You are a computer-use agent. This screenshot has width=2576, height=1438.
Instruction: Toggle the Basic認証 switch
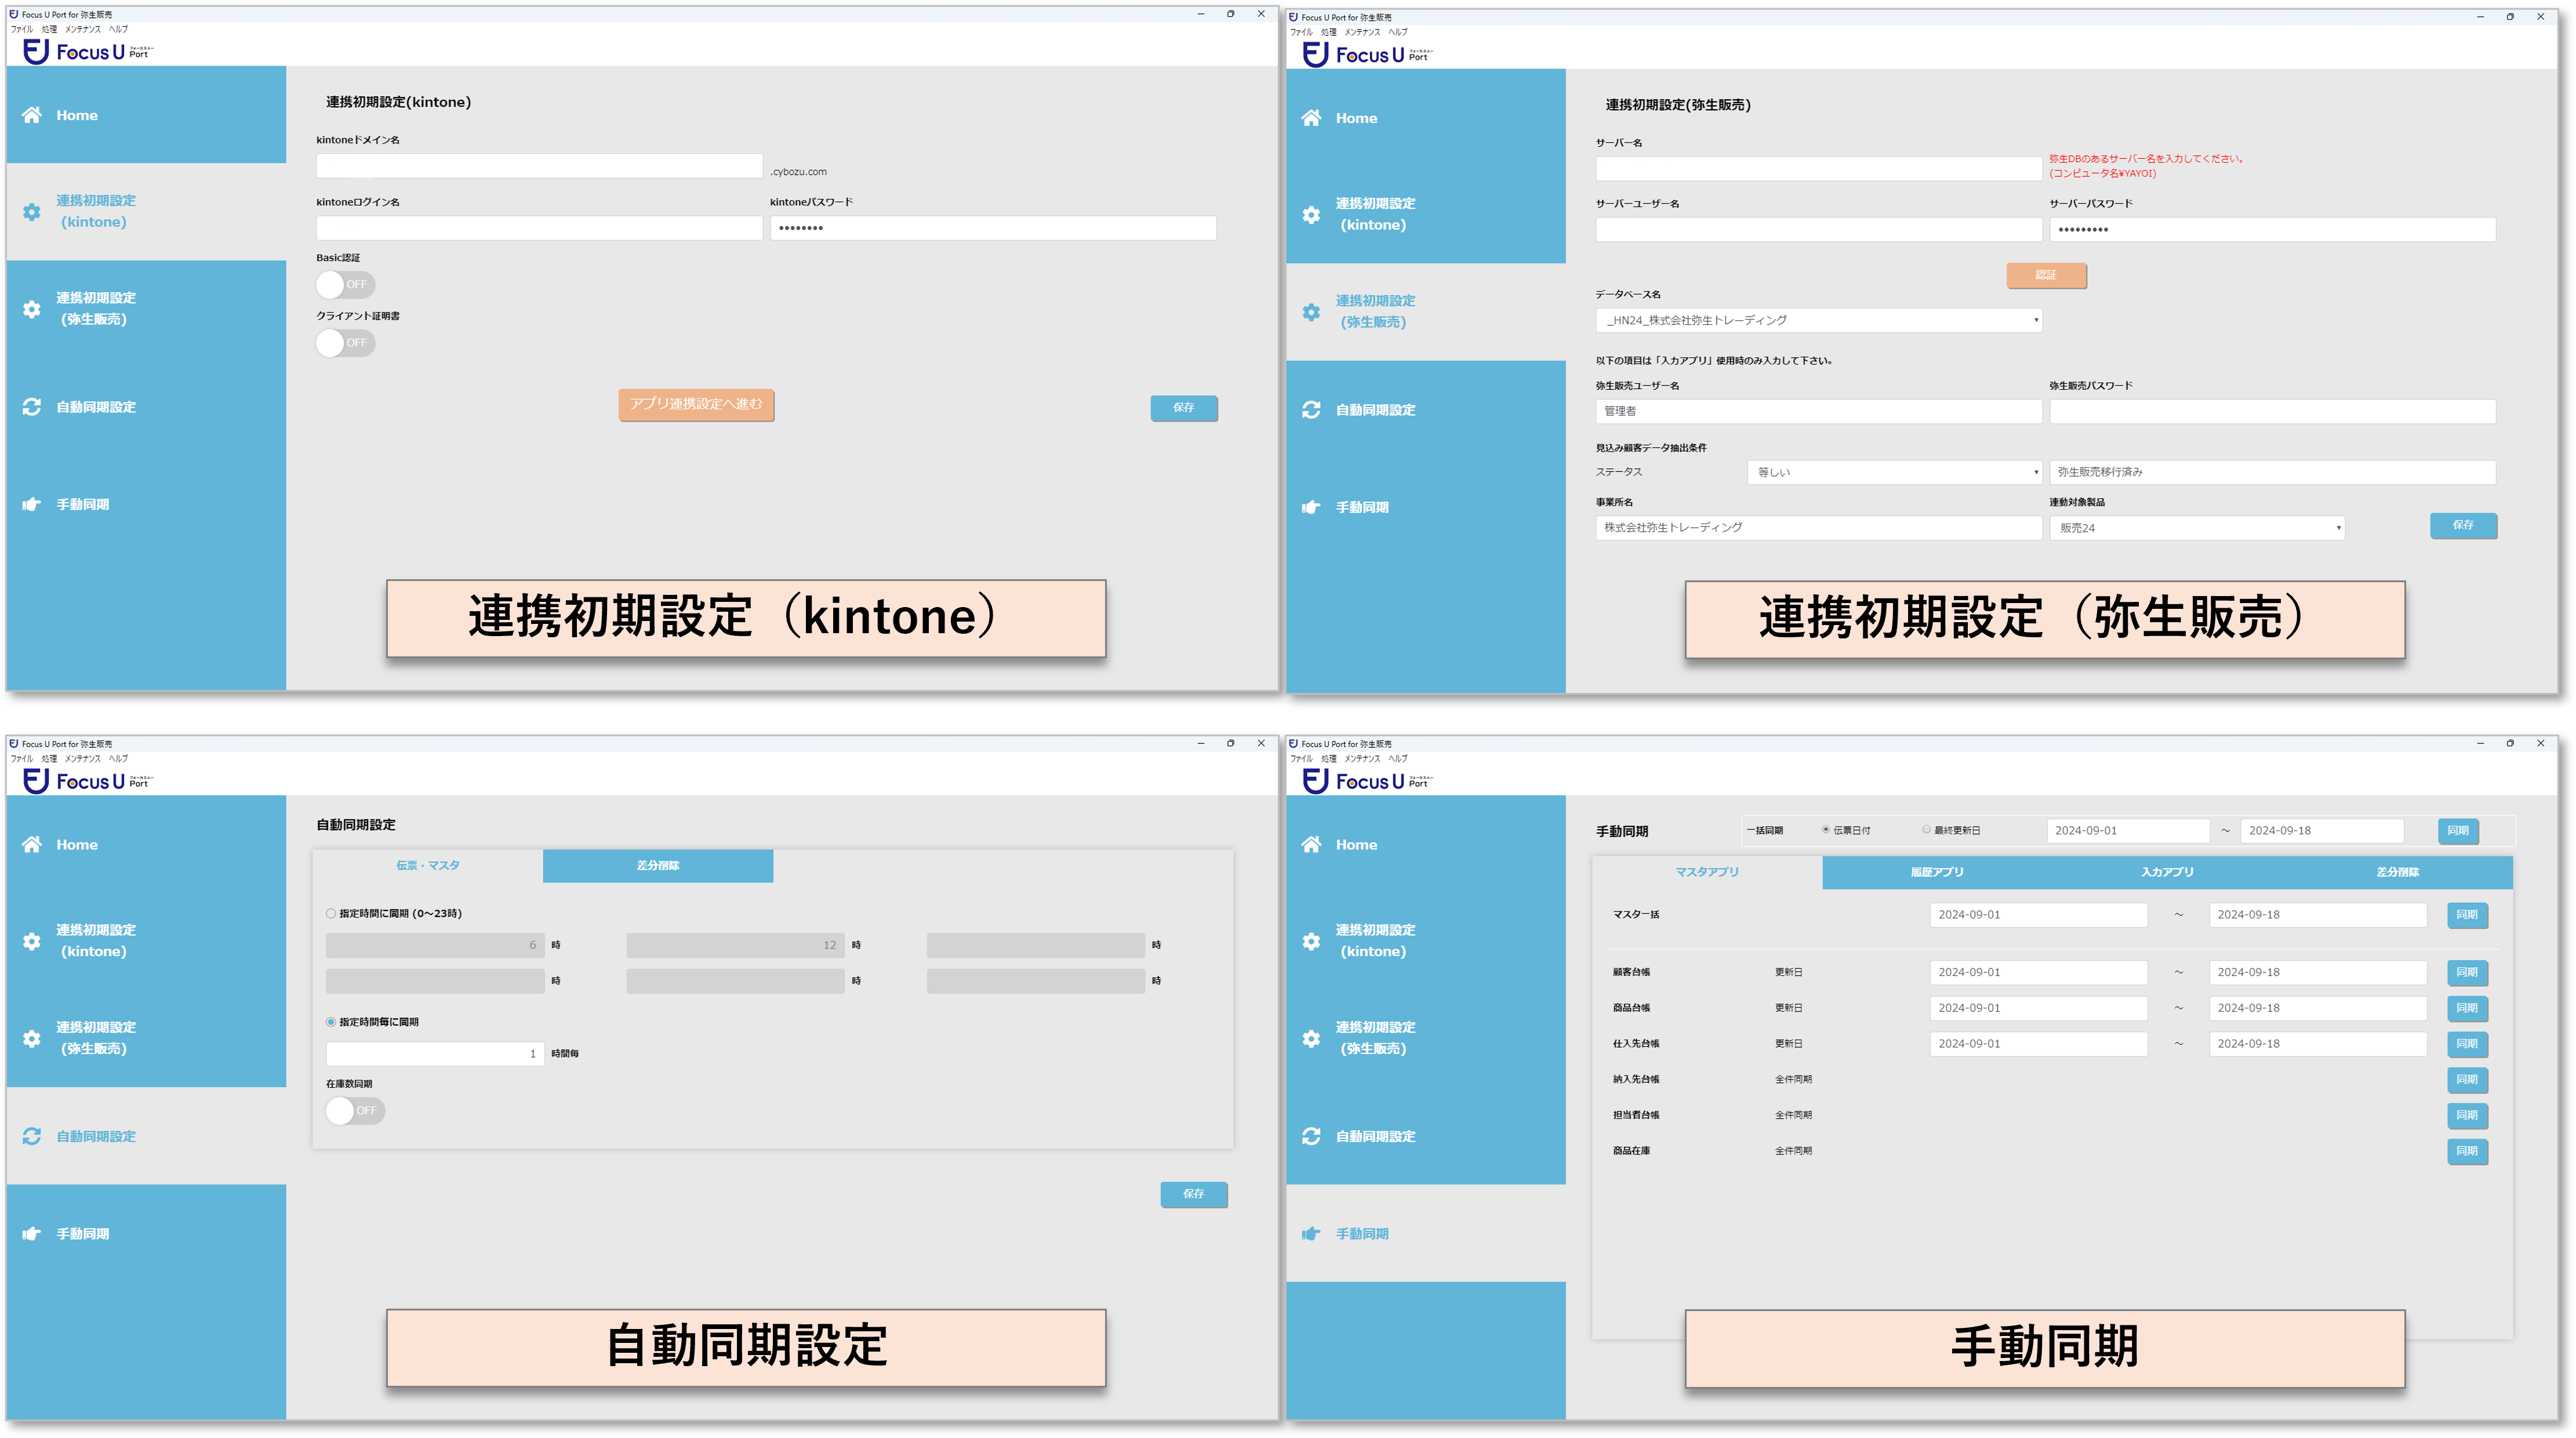[345, 285]
